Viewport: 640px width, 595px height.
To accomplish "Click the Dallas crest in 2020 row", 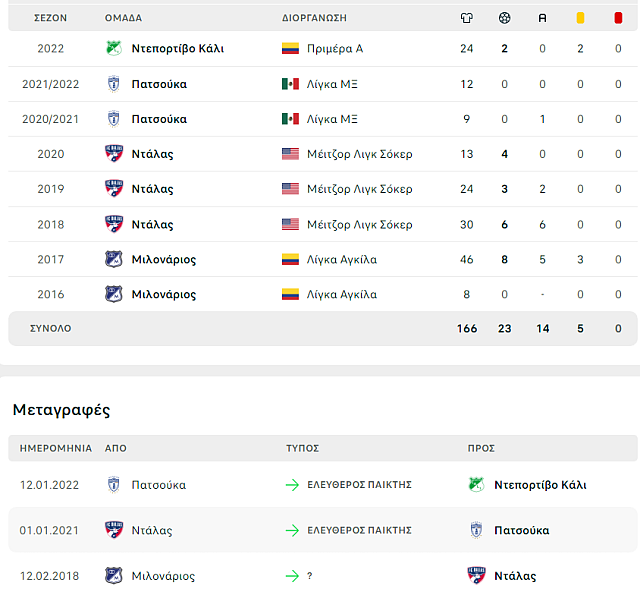I will [x=113, y=154].
